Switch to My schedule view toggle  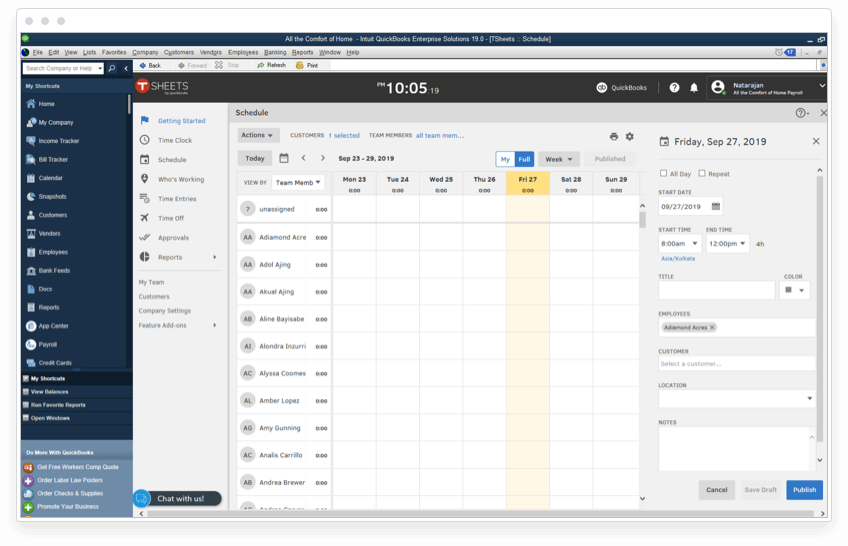pos(505,159)
